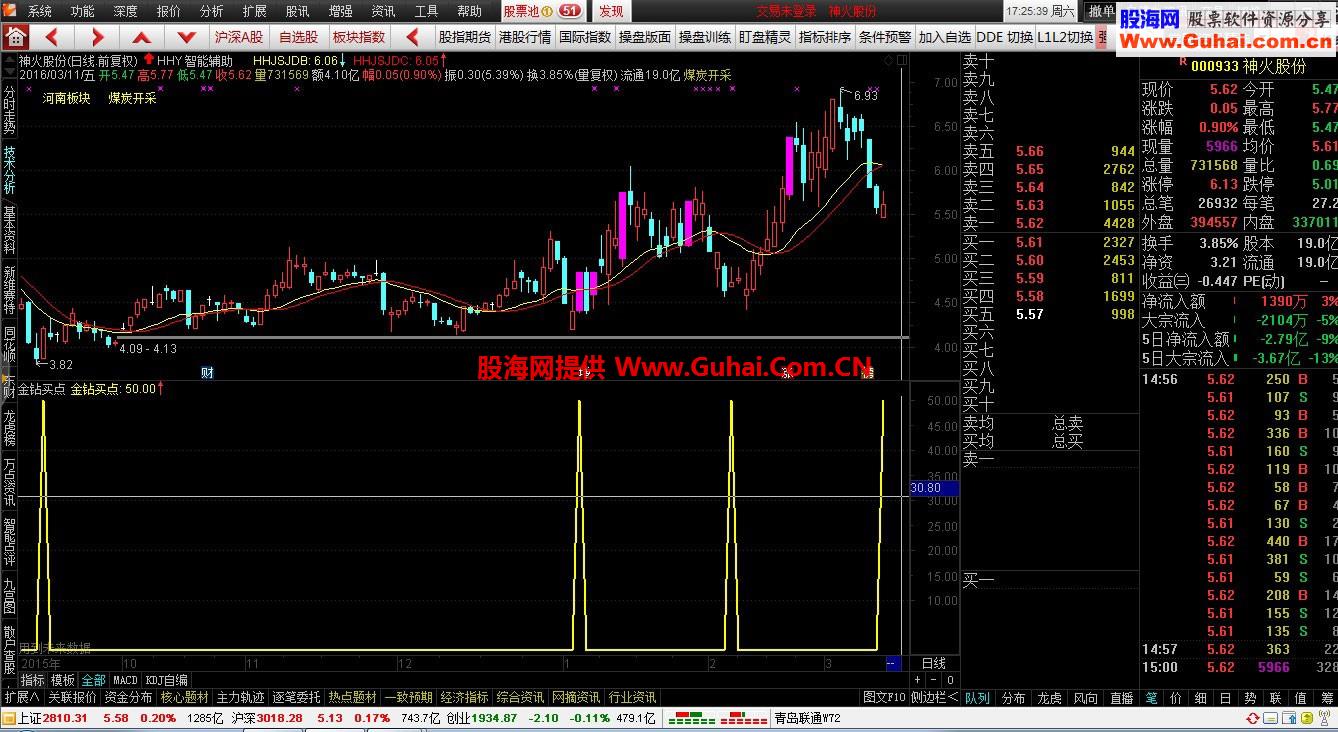Click the 买一 price 5.61 in the order book
The height and width of the screenshot is (732, 1338).
[1029, 242]
